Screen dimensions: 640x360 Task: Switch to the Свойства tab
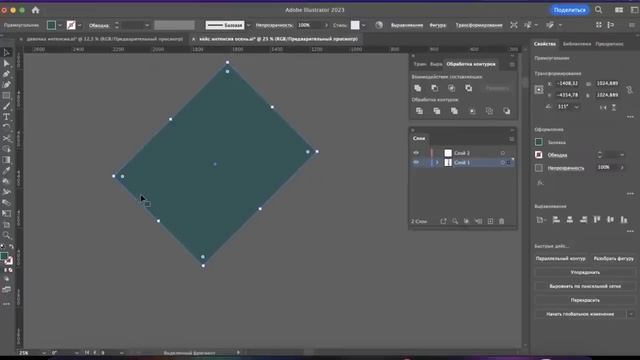click(x=545, y=44)
